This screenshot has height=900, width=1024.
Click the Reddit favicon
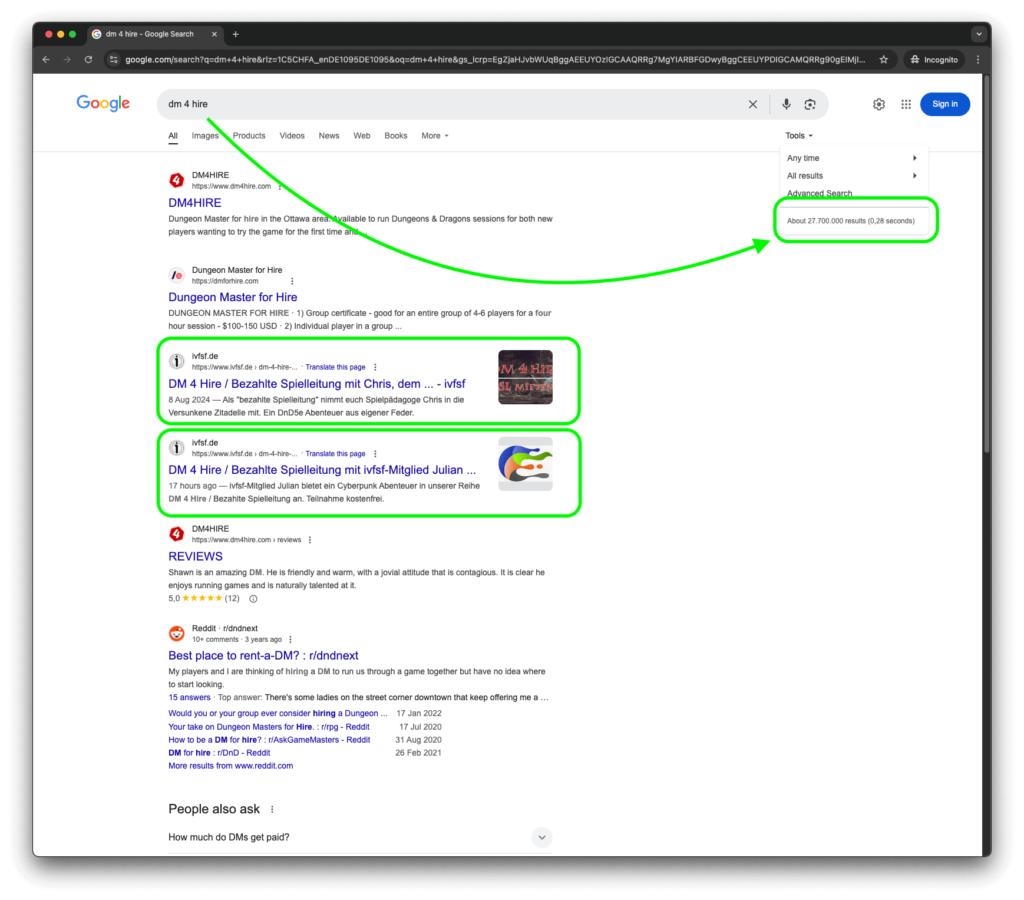pyautogui.click(x=176, y=633)
